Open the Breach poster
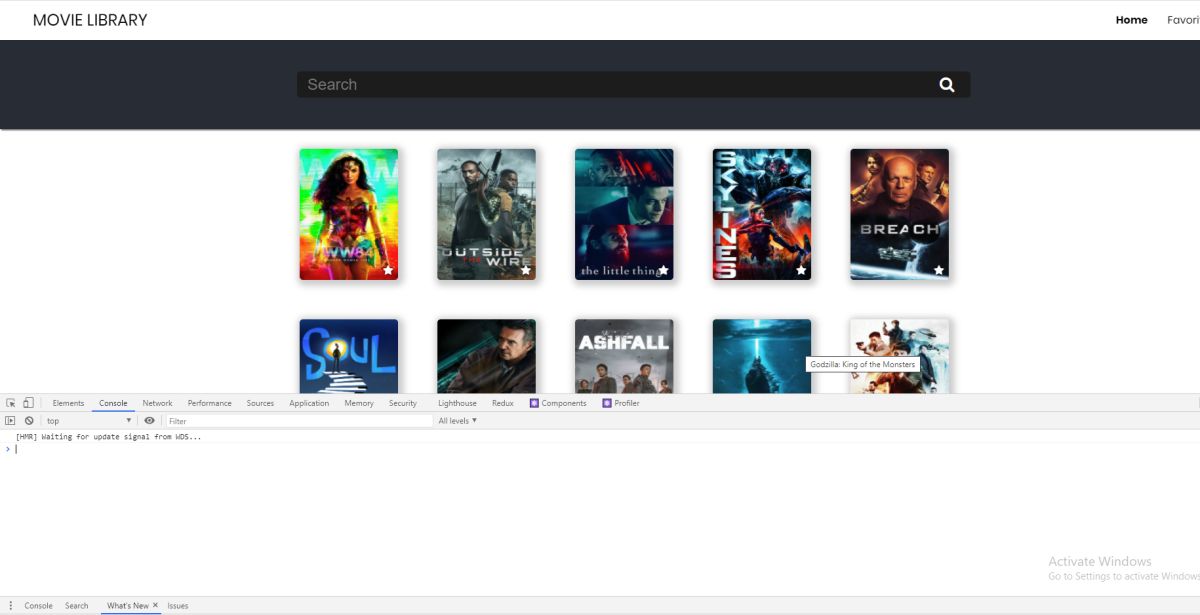The image size is (1200, 615). [899, 214]
